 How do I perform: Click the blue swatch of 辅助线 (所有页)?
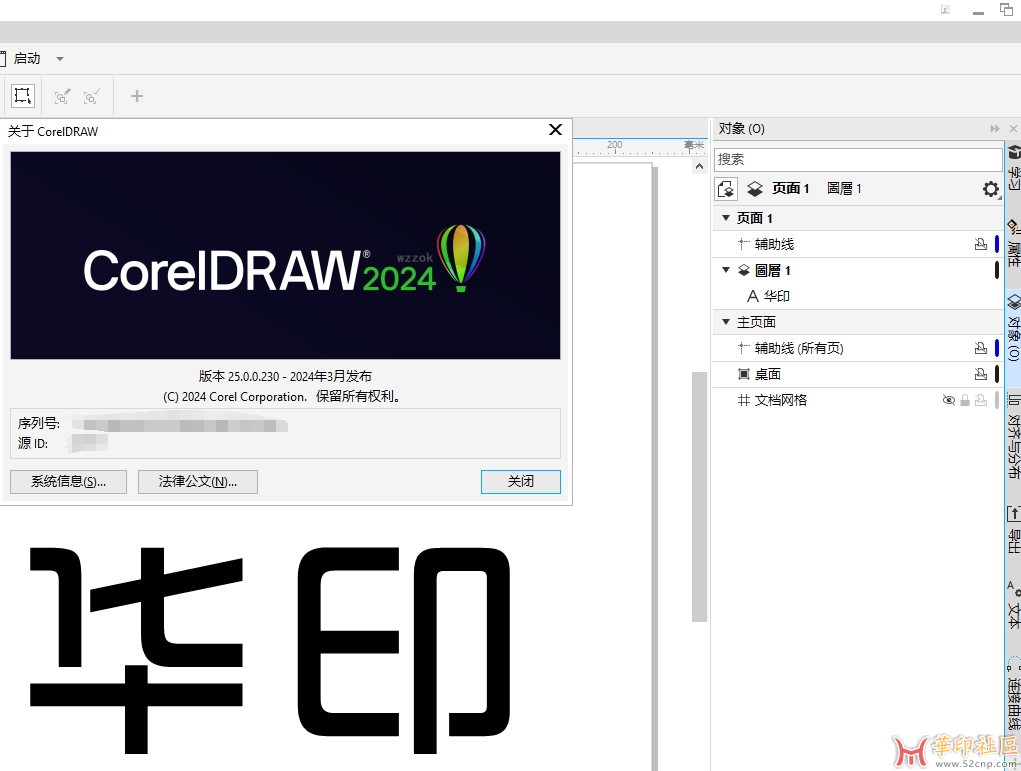[997, 348]
